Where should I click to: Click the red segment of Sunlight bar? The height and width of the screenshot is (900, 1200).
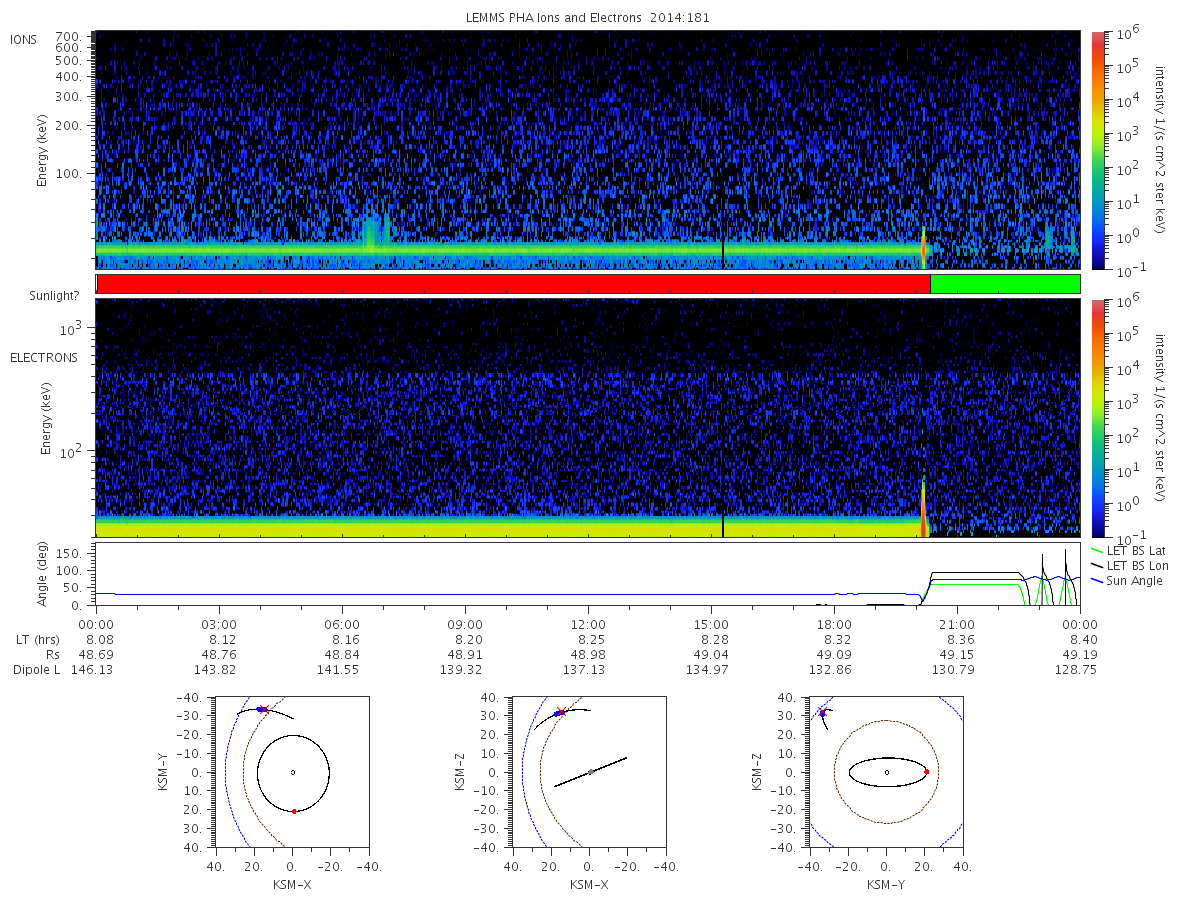[x=514, y=284]
